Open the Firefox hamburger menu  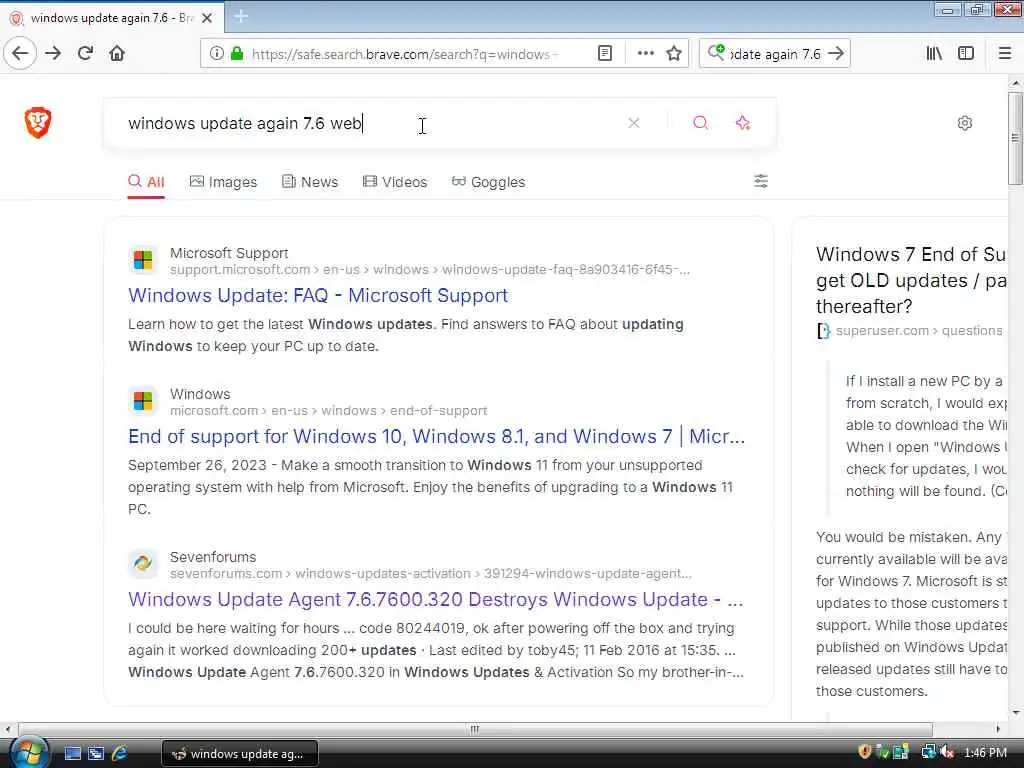tap(1005, 54)
